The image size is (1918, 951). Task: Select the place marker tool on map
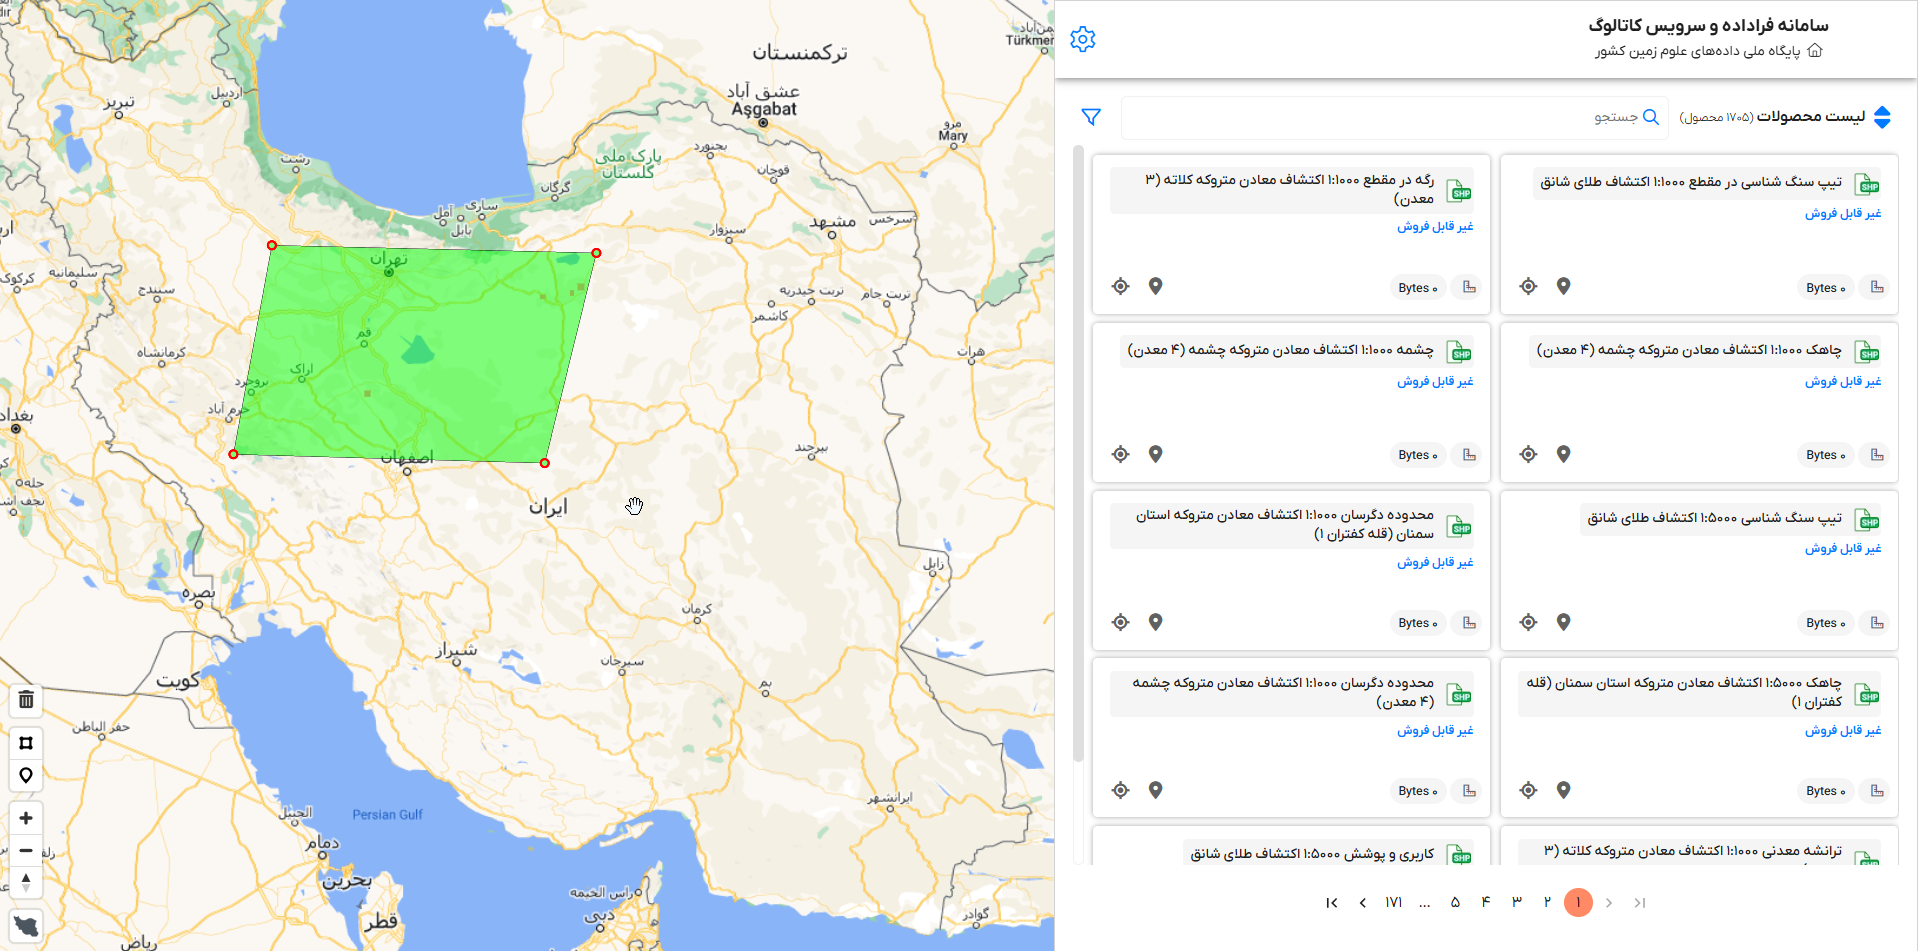point(26,775)
